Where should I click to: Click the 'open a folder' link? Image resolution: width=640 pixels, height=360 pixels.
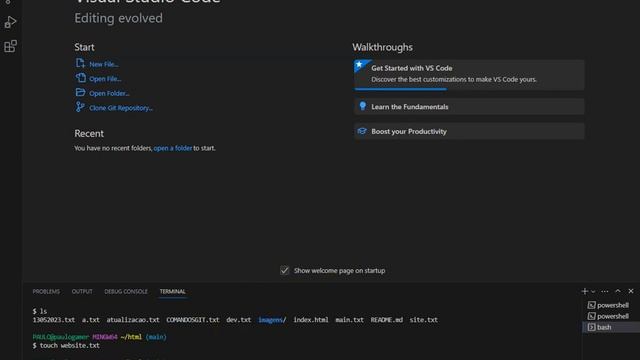(173, 148)
